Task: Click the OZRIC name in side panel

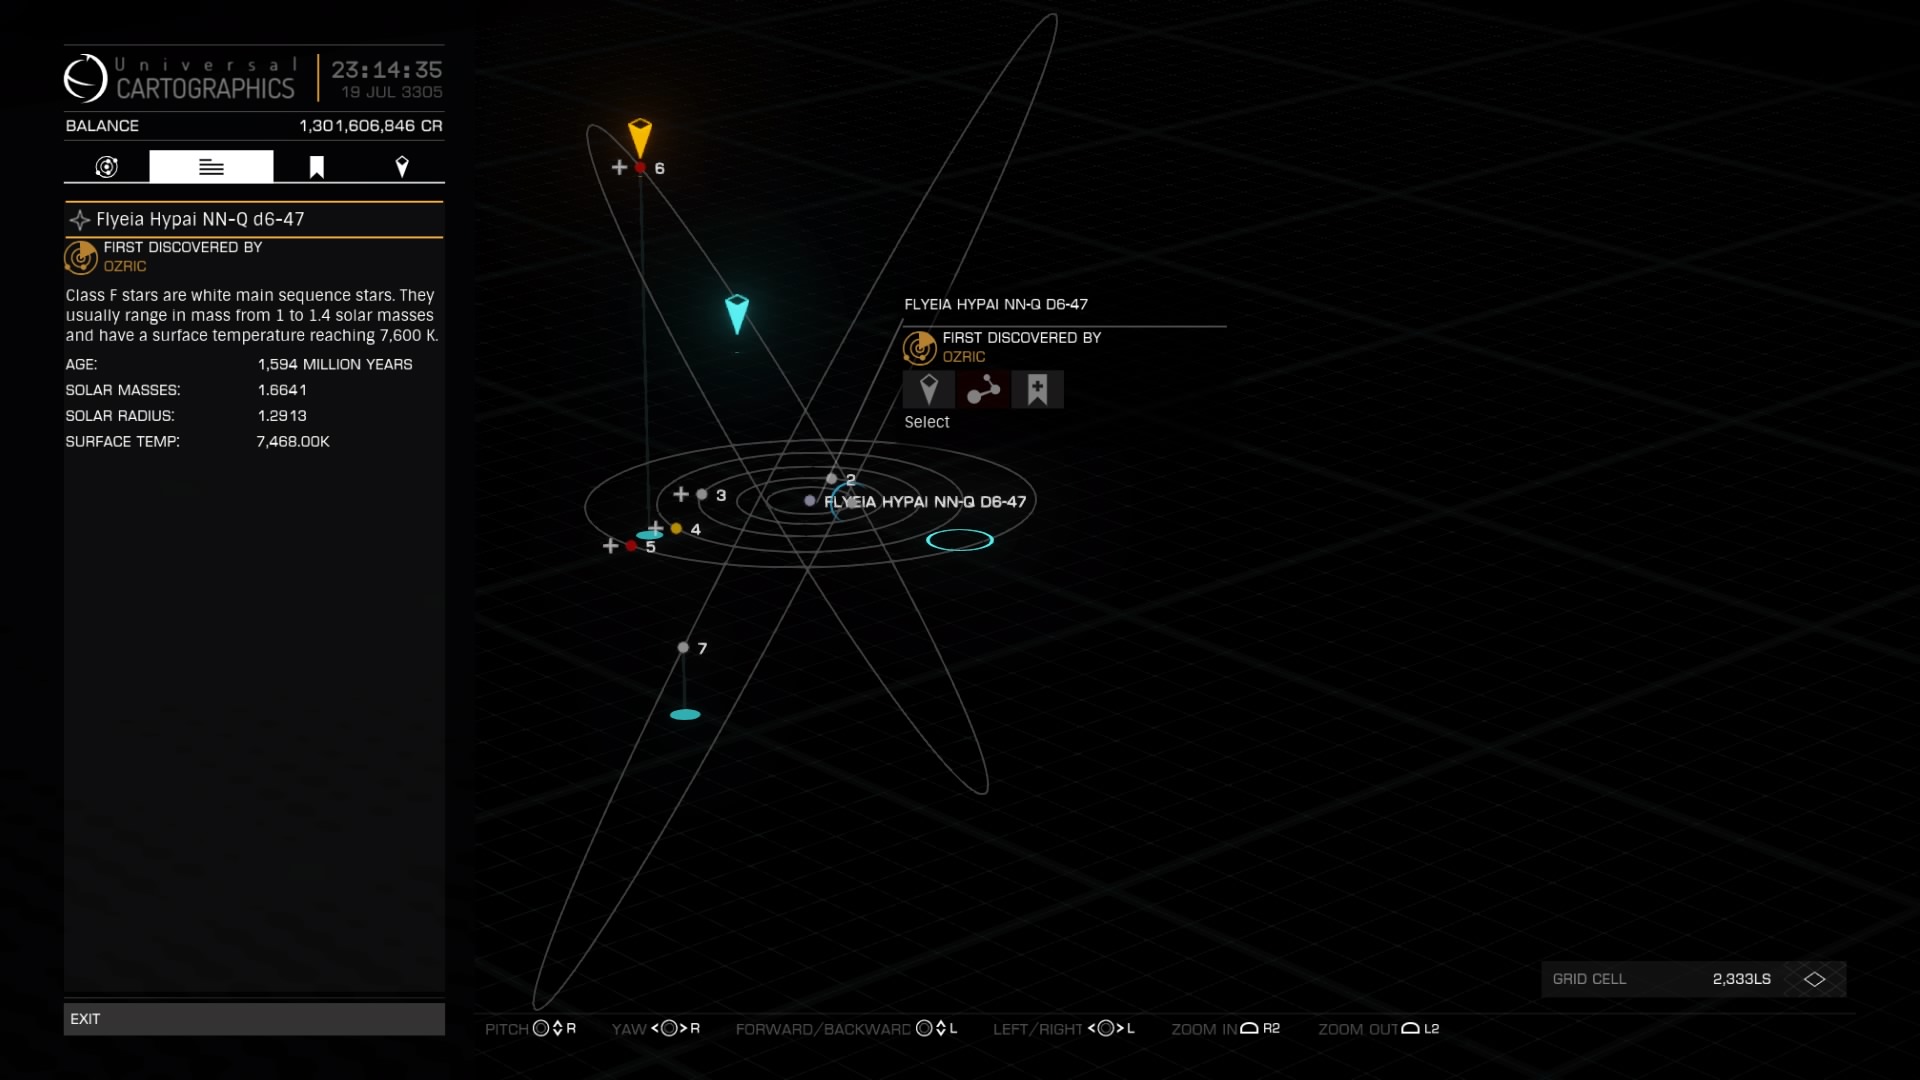Action: (x=125, y=266)
